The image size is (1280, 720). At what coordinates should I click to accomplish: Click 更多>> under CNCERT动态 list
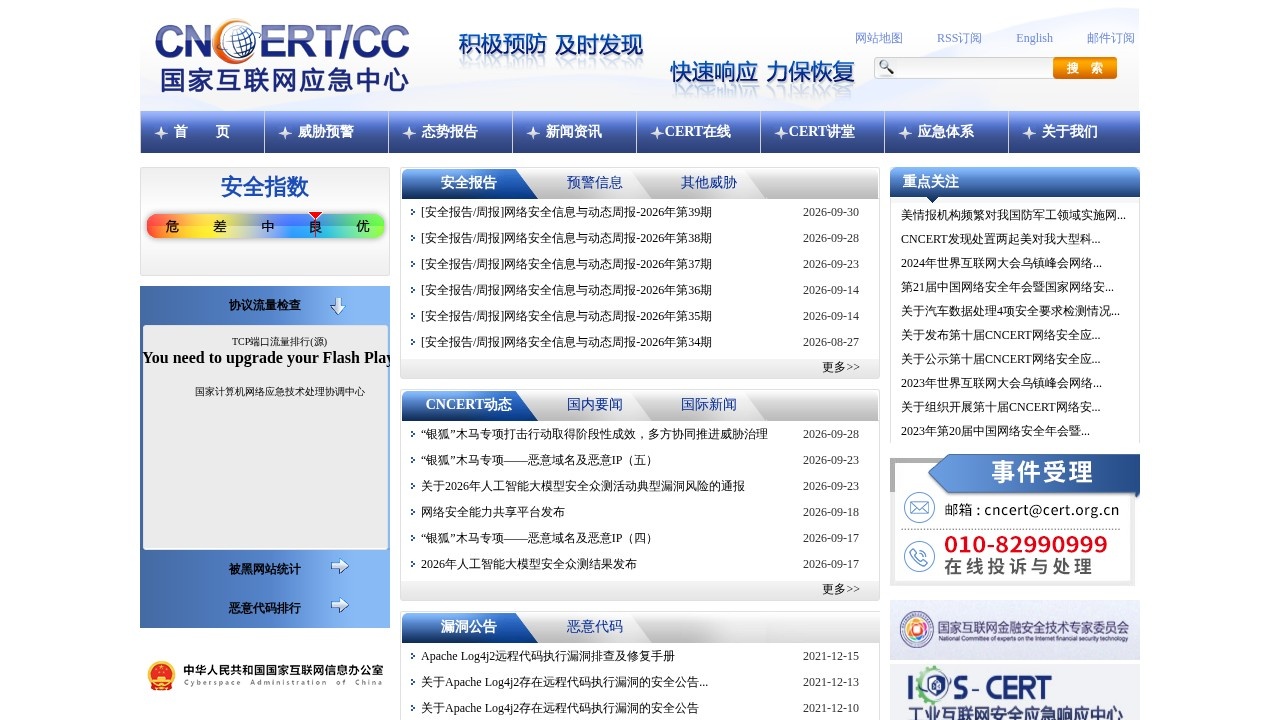[x=841, y=589]
